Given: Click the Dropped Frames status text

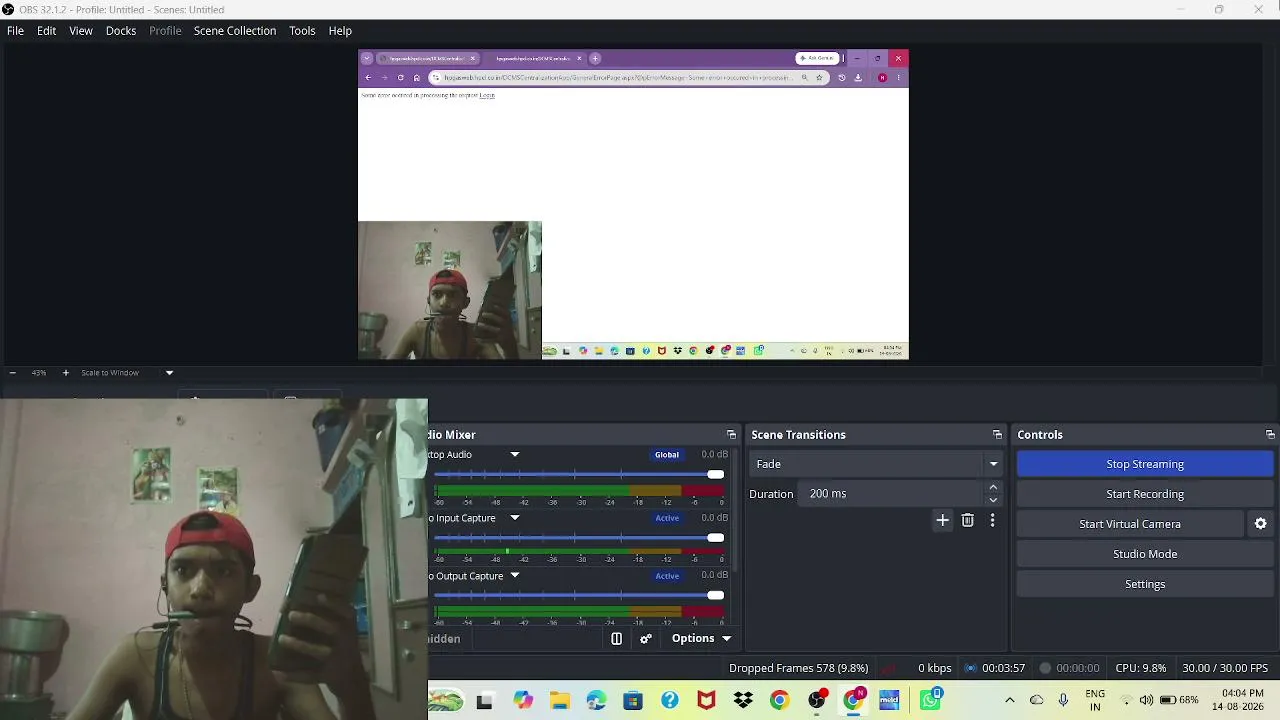Looking at the screenshot, I should tap(799, 668).
